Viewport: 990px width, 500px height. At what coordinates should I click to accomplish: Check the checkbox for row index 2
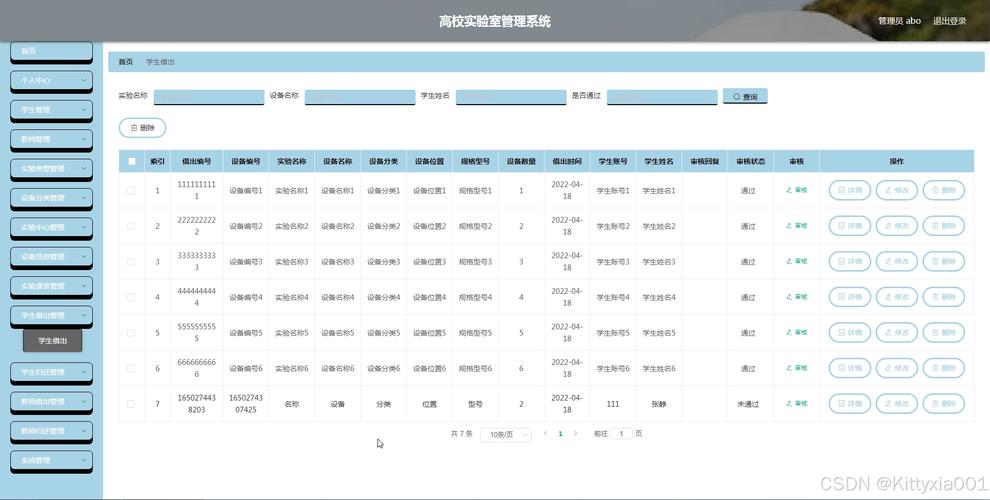pos(131,226)
